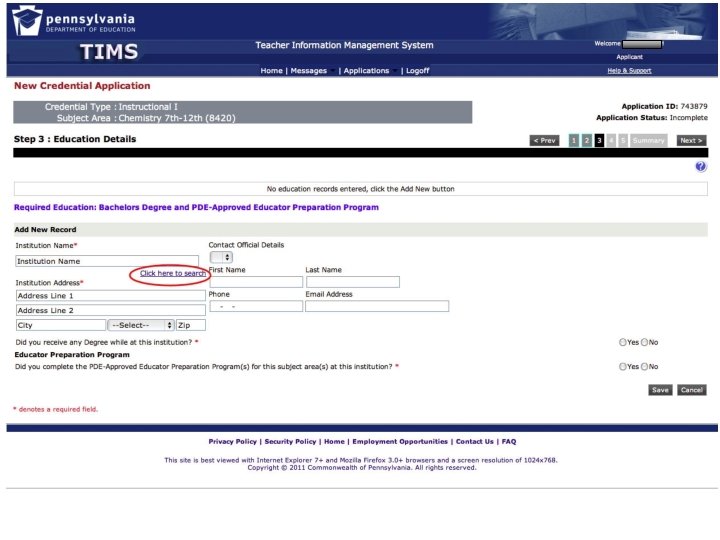This screenshot has height=540, width=720.
Task: Focus the Zip field
Action: [191, 325]
